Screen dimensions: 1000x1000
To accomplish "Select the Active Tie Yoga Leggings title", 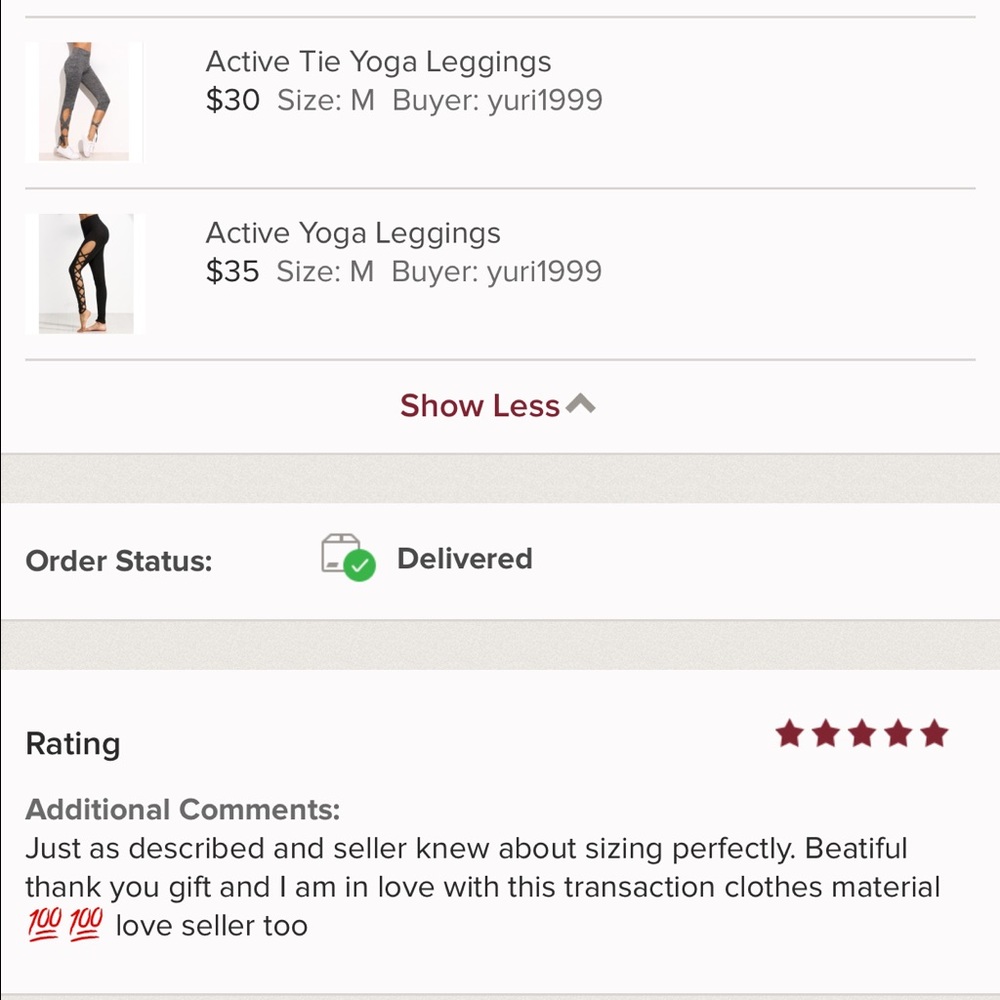I will click(378, 62).
